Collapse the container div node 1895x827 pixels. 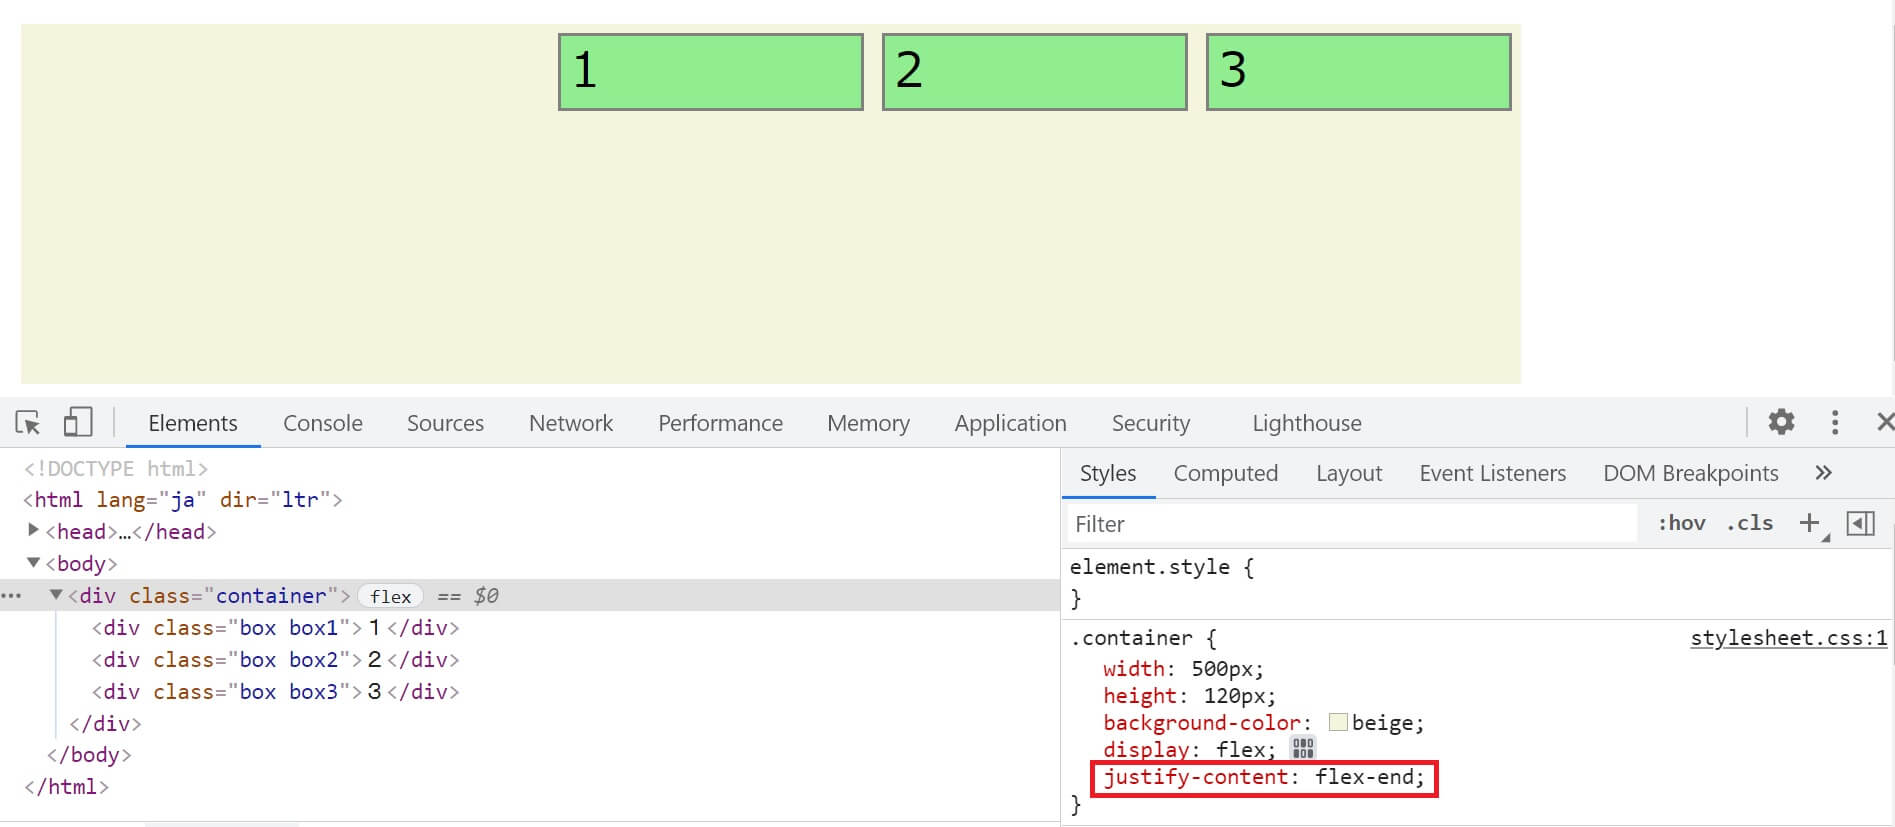coord(57,595)
